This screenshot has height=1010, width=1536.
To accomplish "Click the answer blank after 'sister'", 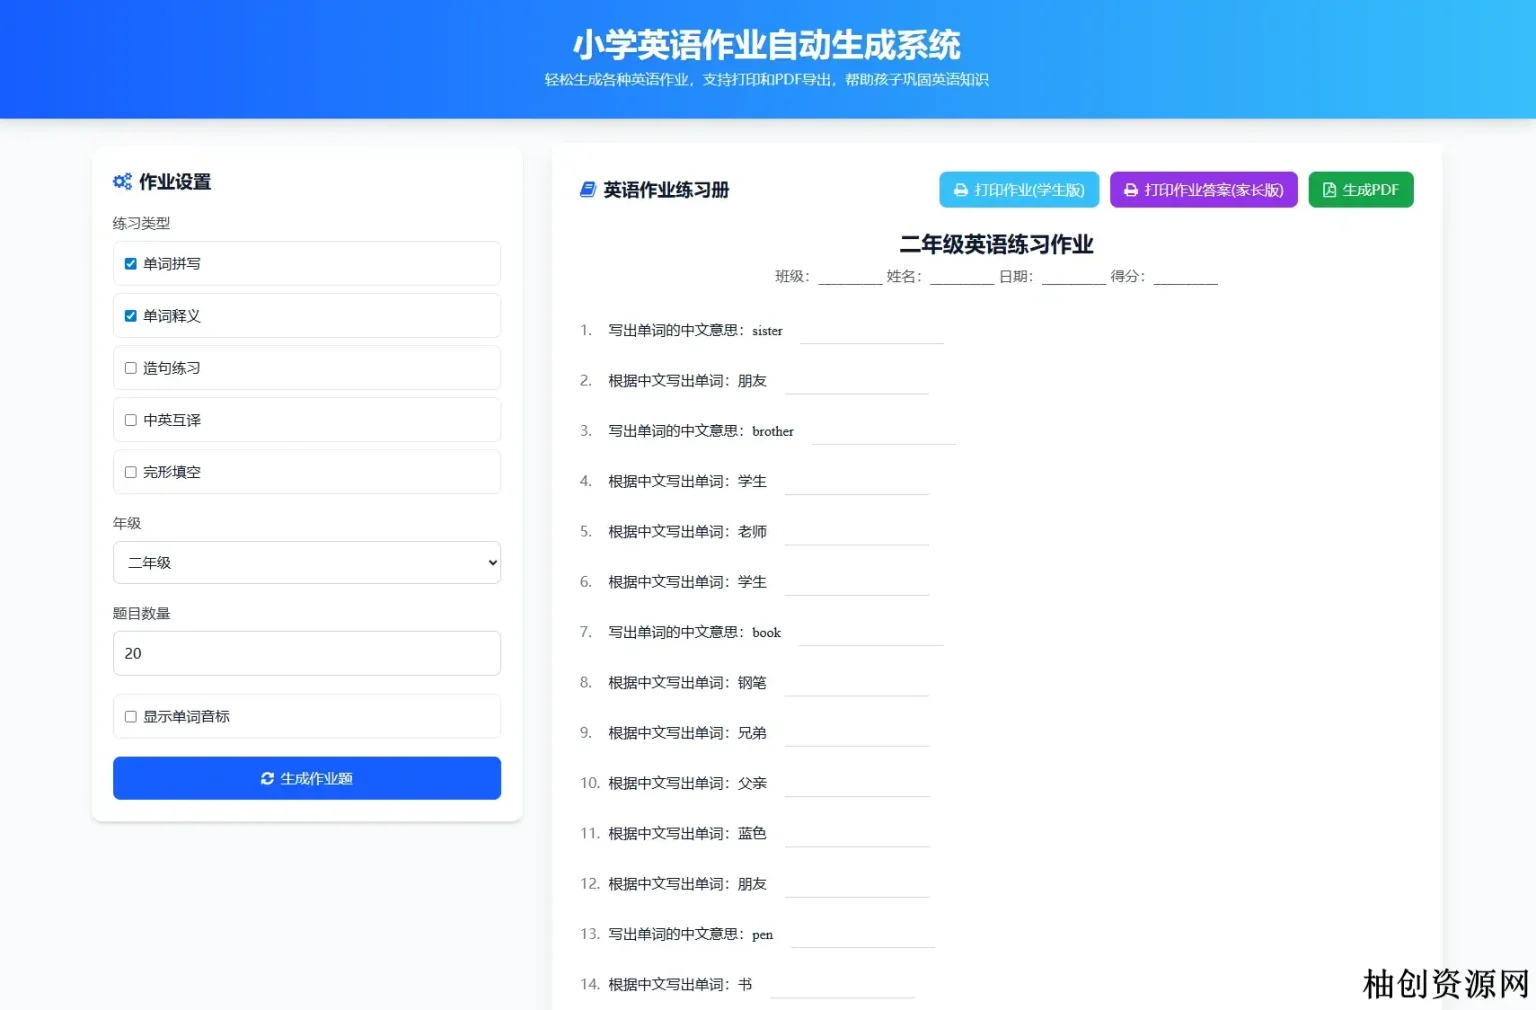I will (871, 332).
